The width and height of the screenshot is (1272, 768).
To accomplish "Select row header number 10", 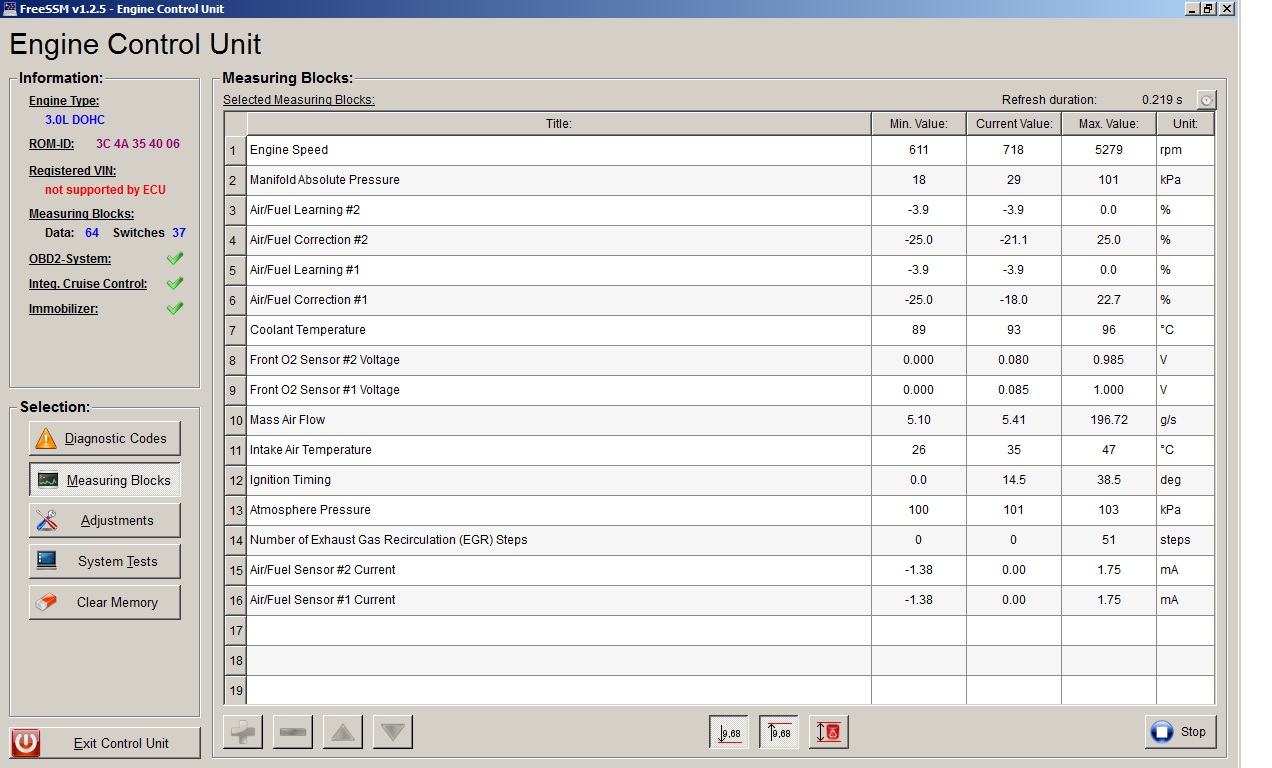I will (235, 420).
